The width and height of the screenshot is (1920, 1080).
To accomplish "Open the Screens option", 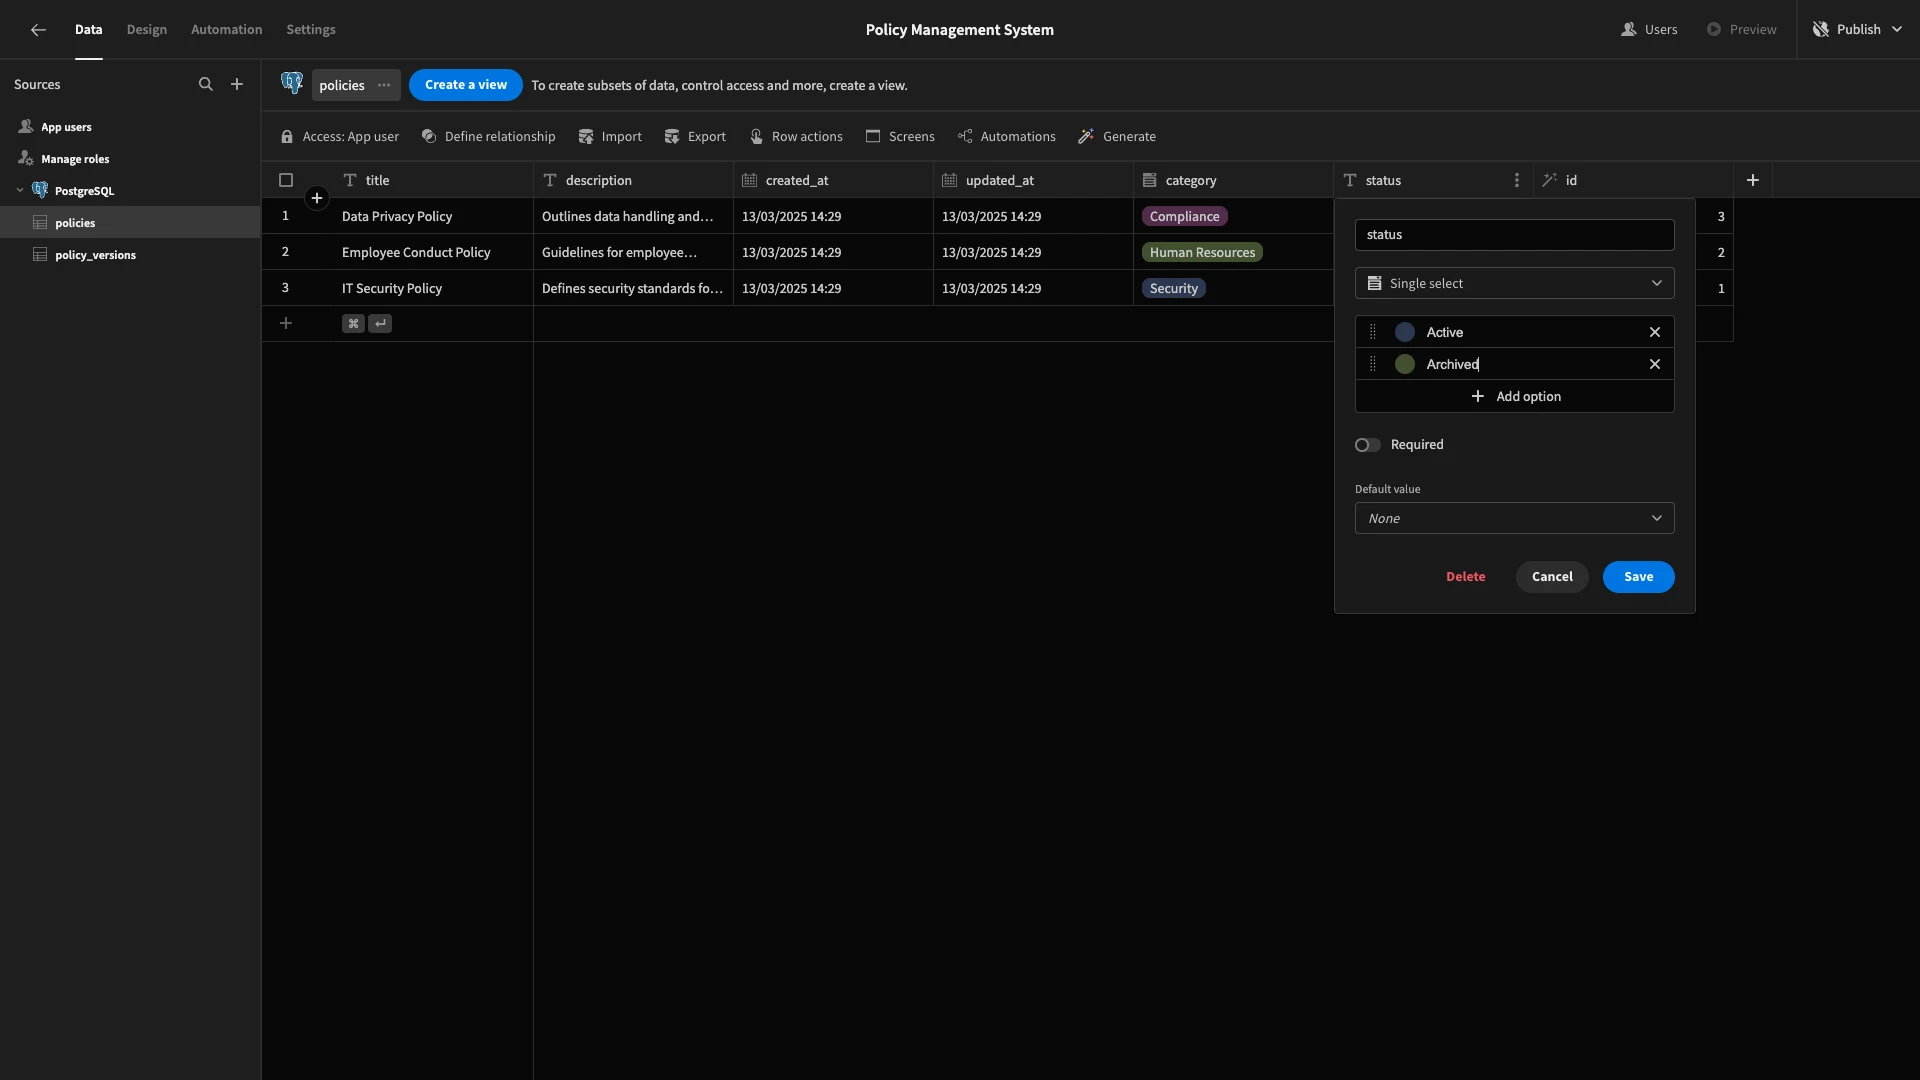I will coord(900,137).
